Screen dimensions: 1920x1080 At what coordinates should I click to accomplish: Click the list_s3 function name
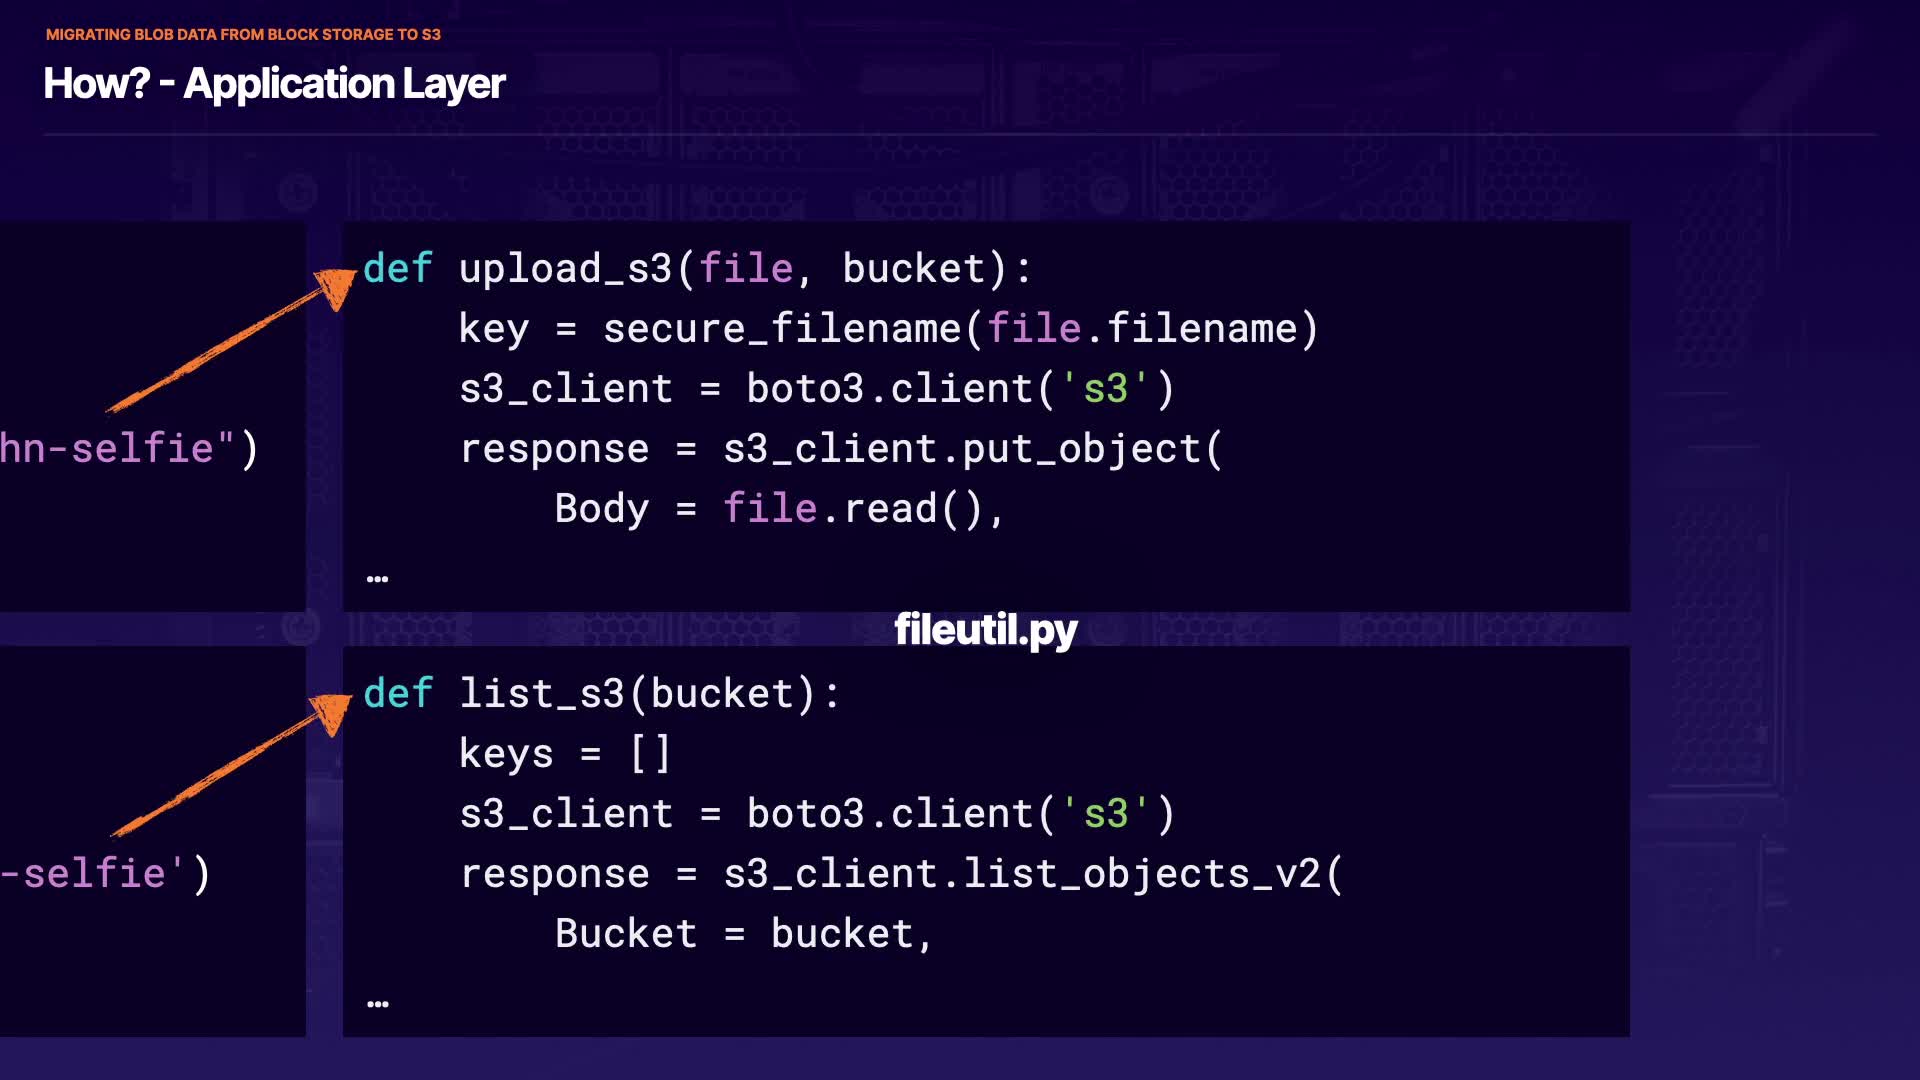[x=541, y=694]
